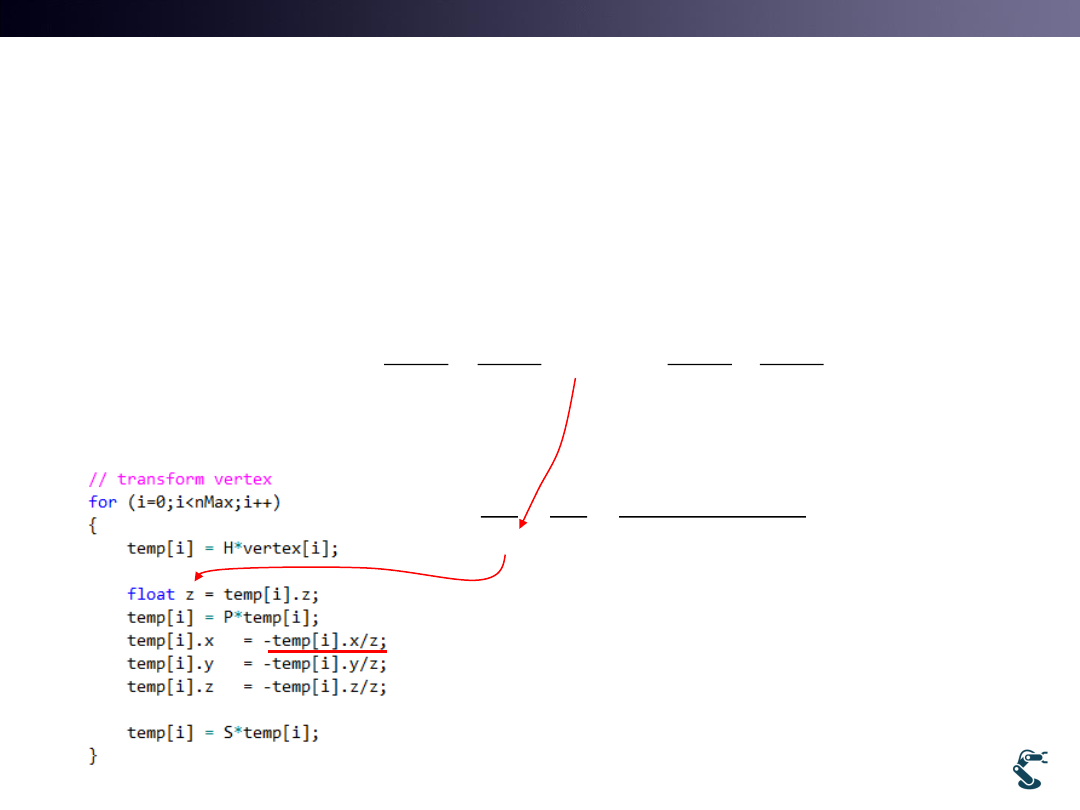Click the red arrowhead pointing at float z
The height and width of the screenshot is (810, 1080).
pos(200,576)
